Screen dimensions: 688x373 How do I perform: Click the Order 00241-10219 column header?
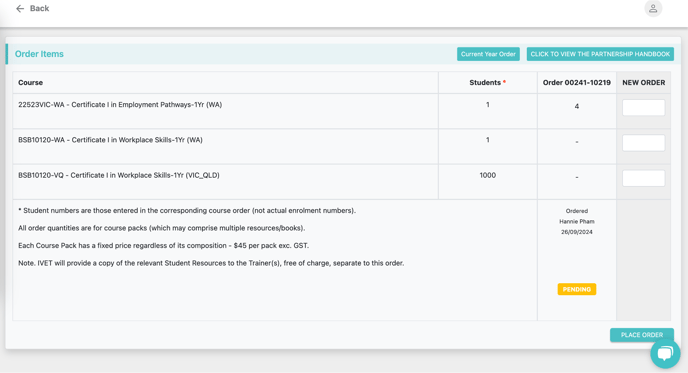(577, 82)
